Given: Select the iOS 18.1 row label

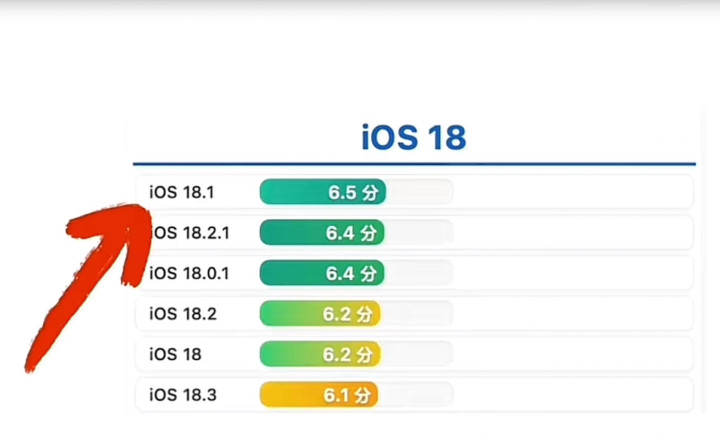Looking at the screenshot, I should (182, 192).
